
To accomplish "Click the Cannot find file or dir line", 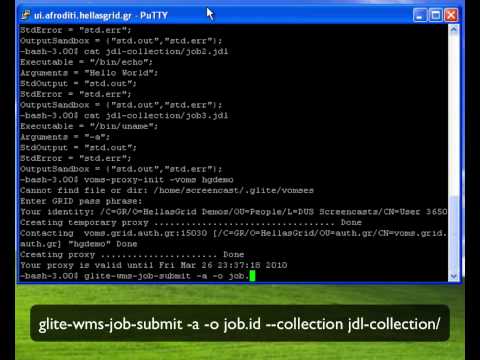I will tap(167, 190).
